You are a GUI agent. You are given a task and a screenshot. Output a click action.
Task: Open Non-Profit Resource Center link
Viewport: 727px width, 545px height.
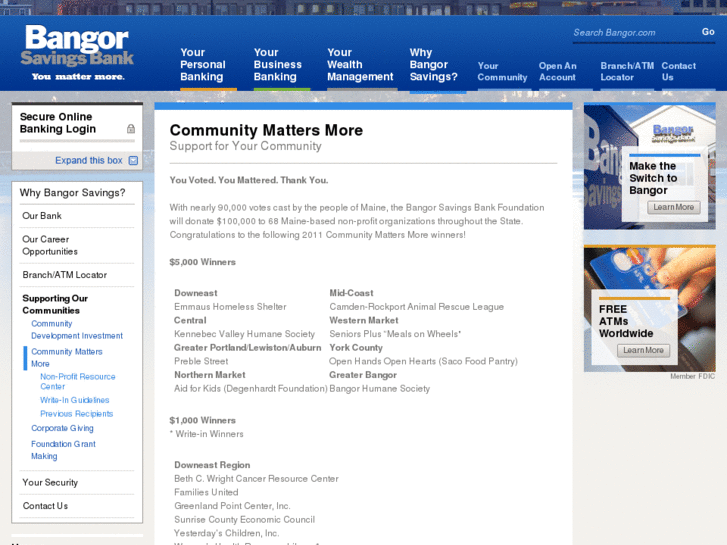(77, 381)
